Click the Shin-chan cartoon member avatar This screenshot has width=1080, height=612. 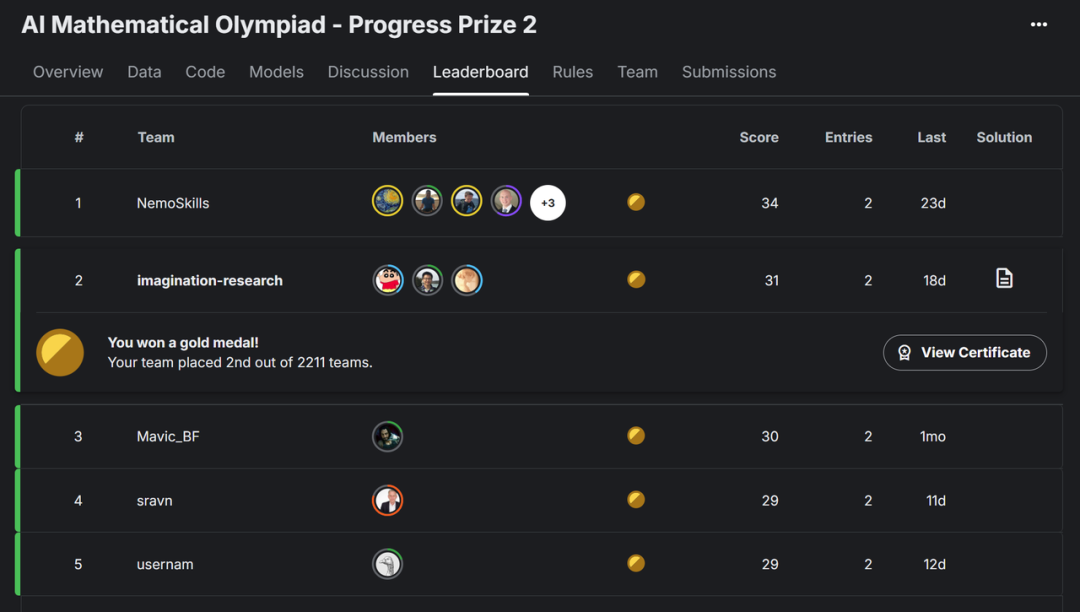coord(388,280)
